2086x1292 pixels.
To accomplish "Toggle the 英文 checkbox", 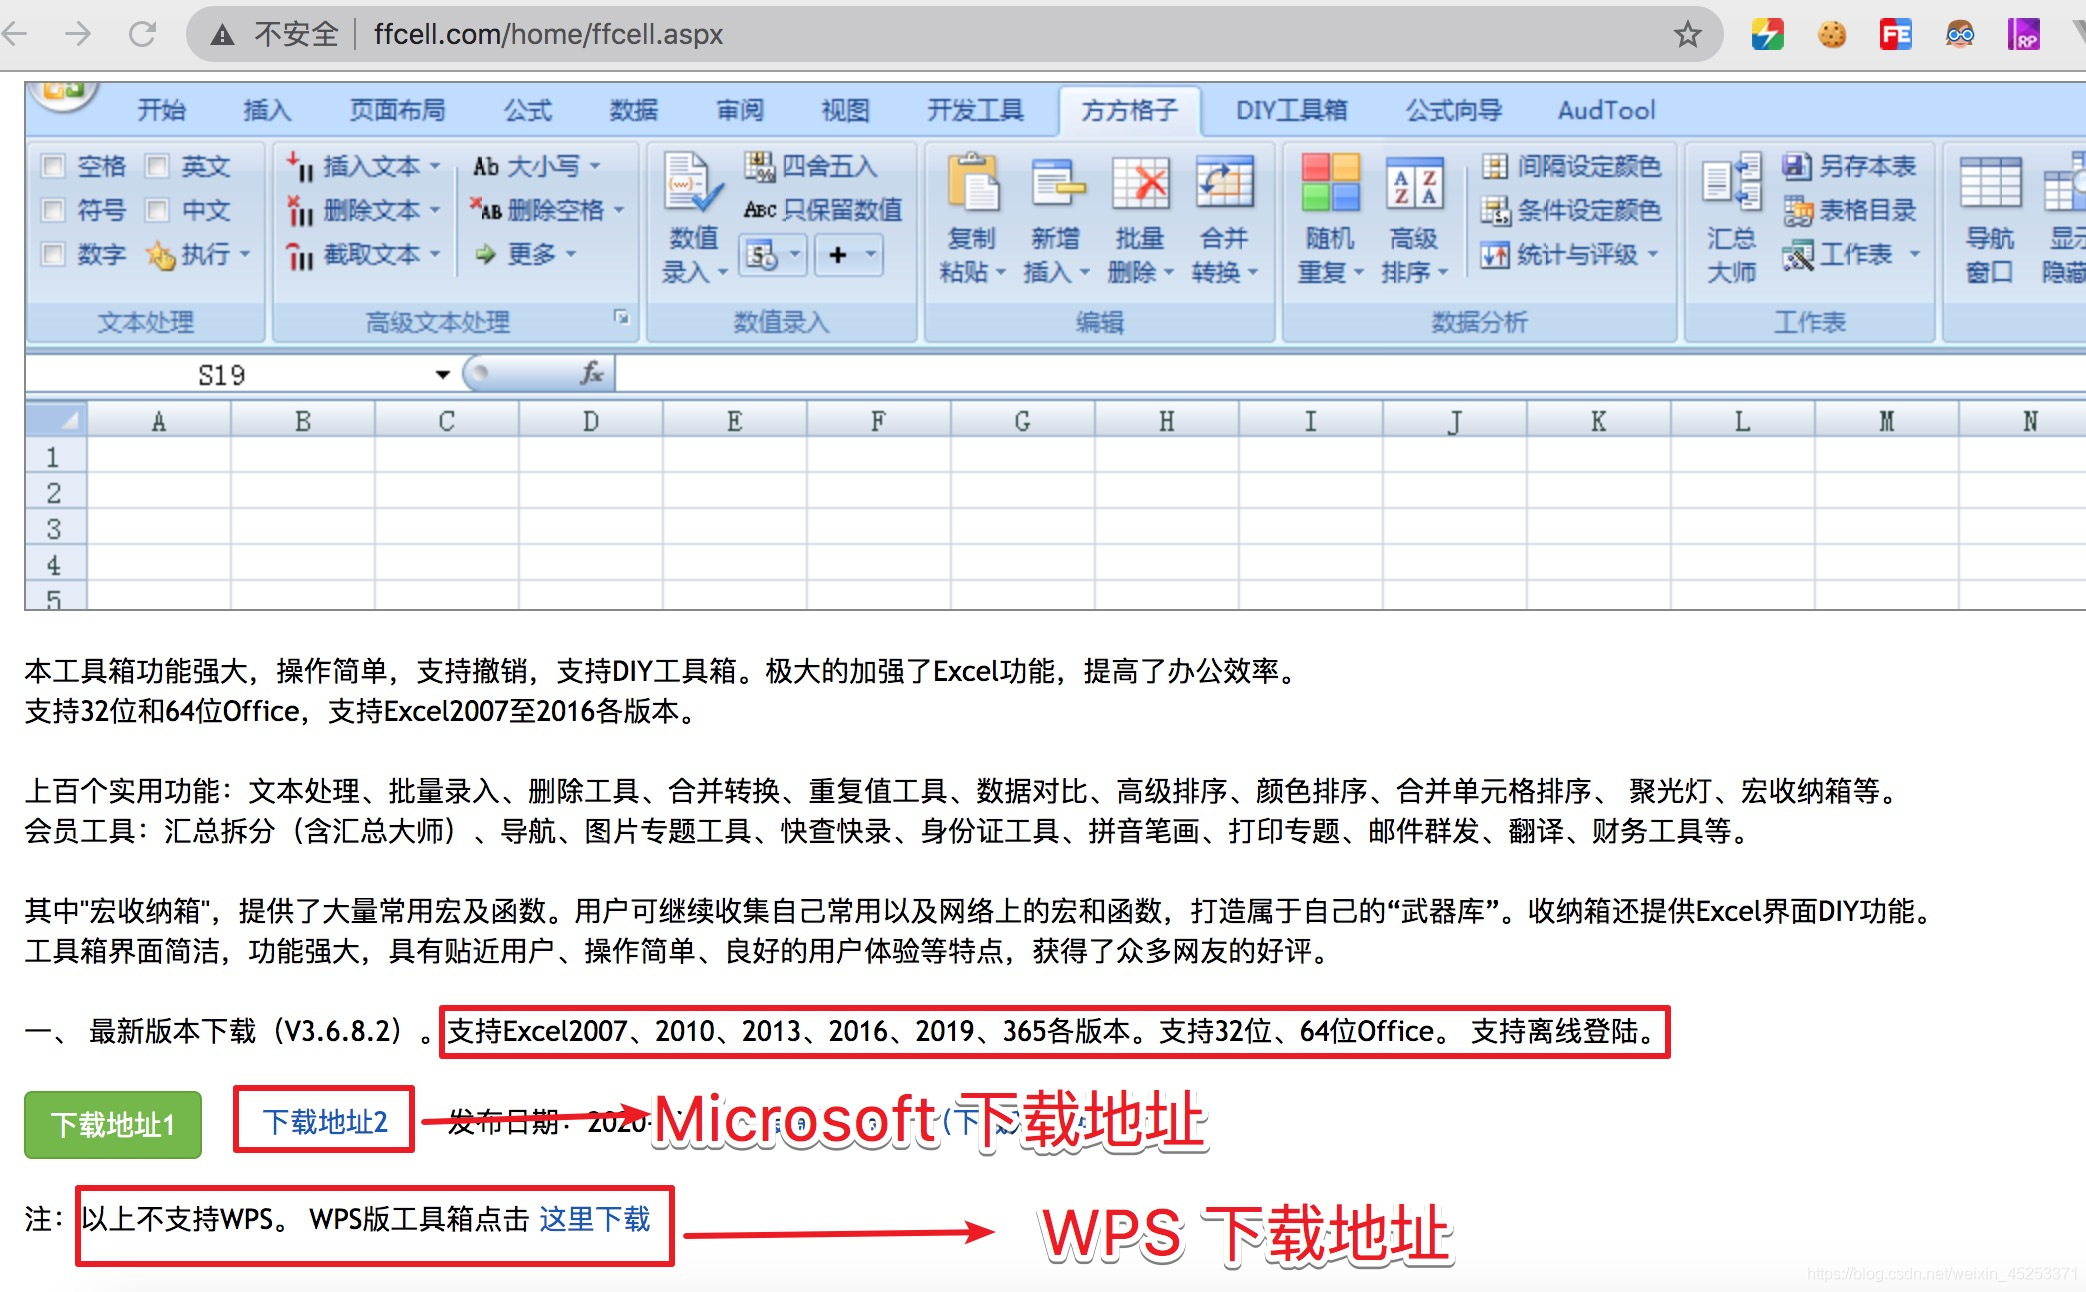I will [x=157, y=166].
